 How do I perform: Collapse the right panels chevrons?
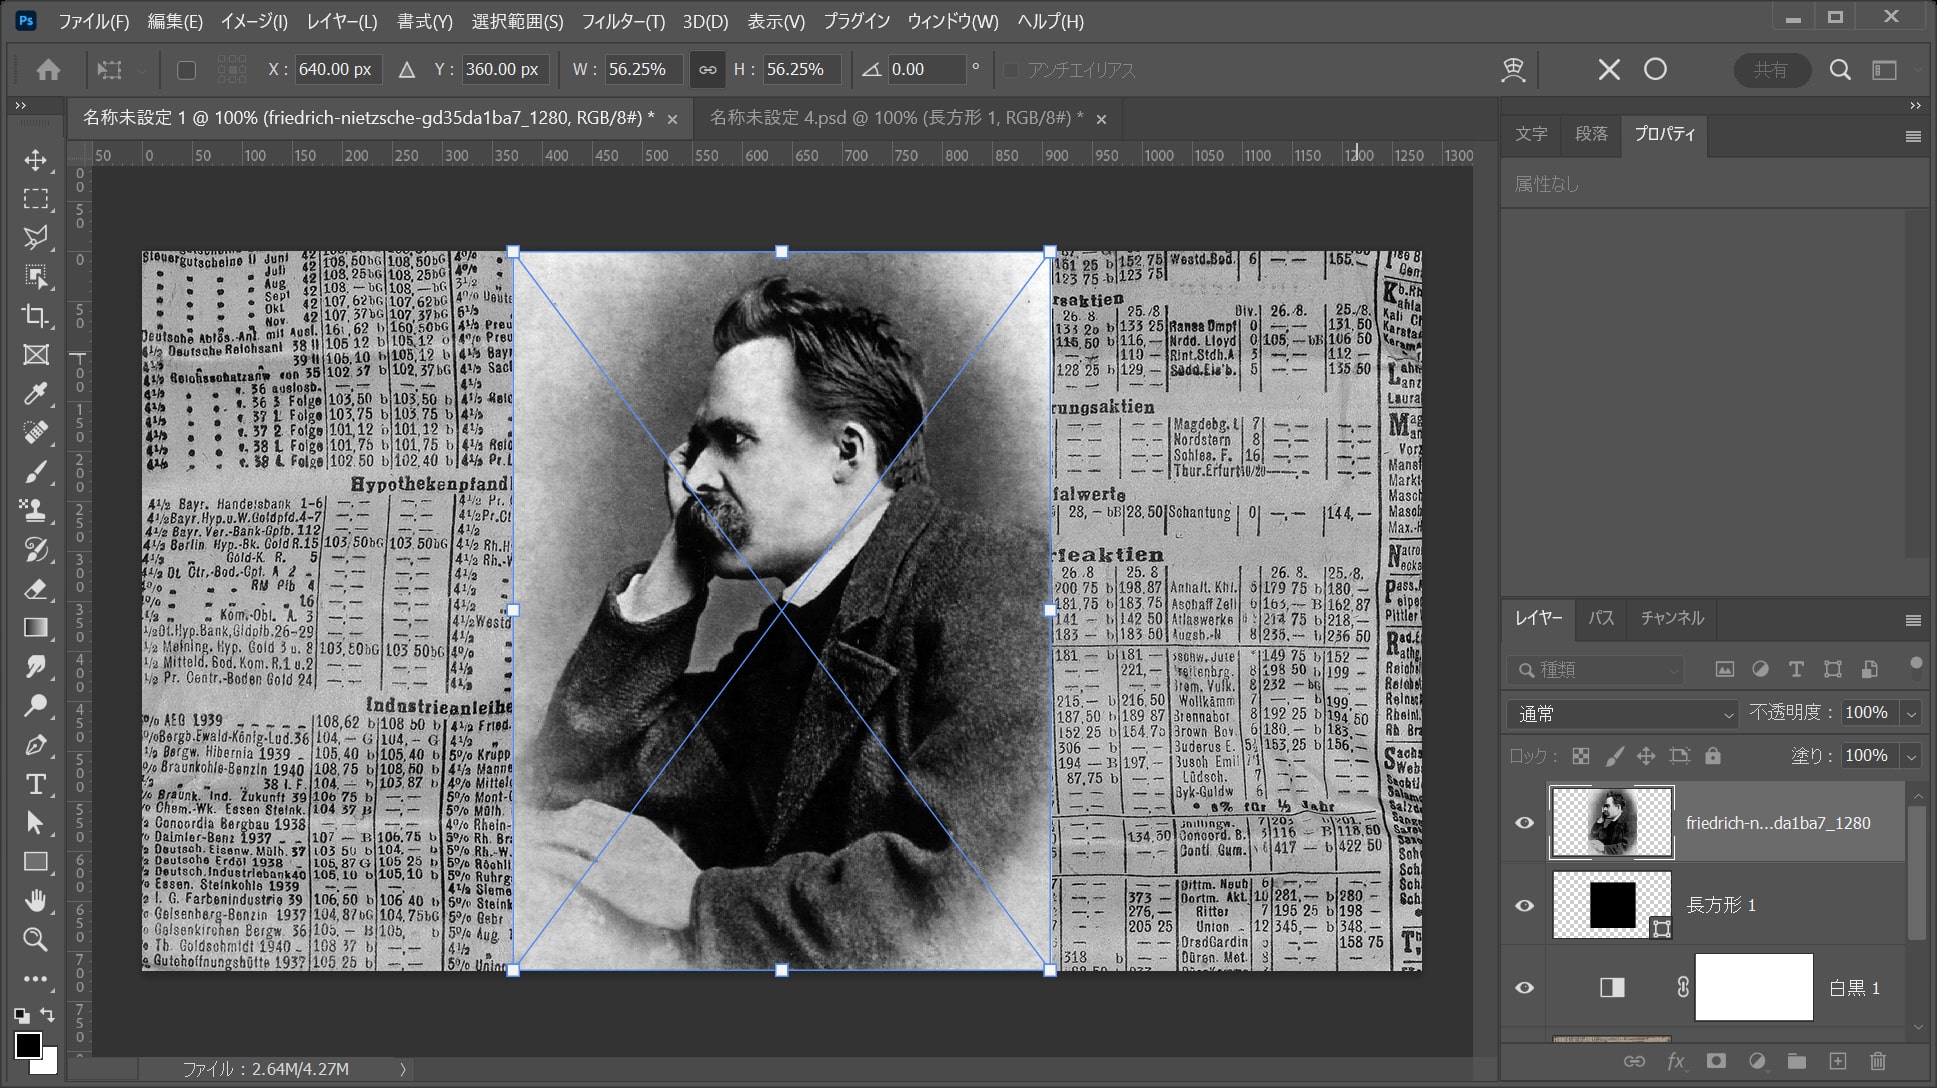click(1915, 105)
